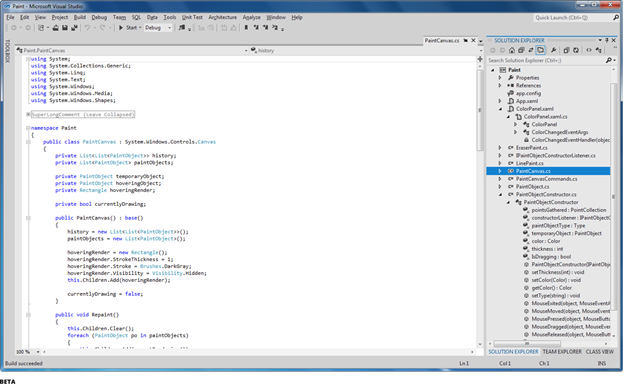This screenshot has height=389, width=624.
Task: Collapse the ColorPanel.xaml node
Action: pyautogui.click(x=500, y=109)
